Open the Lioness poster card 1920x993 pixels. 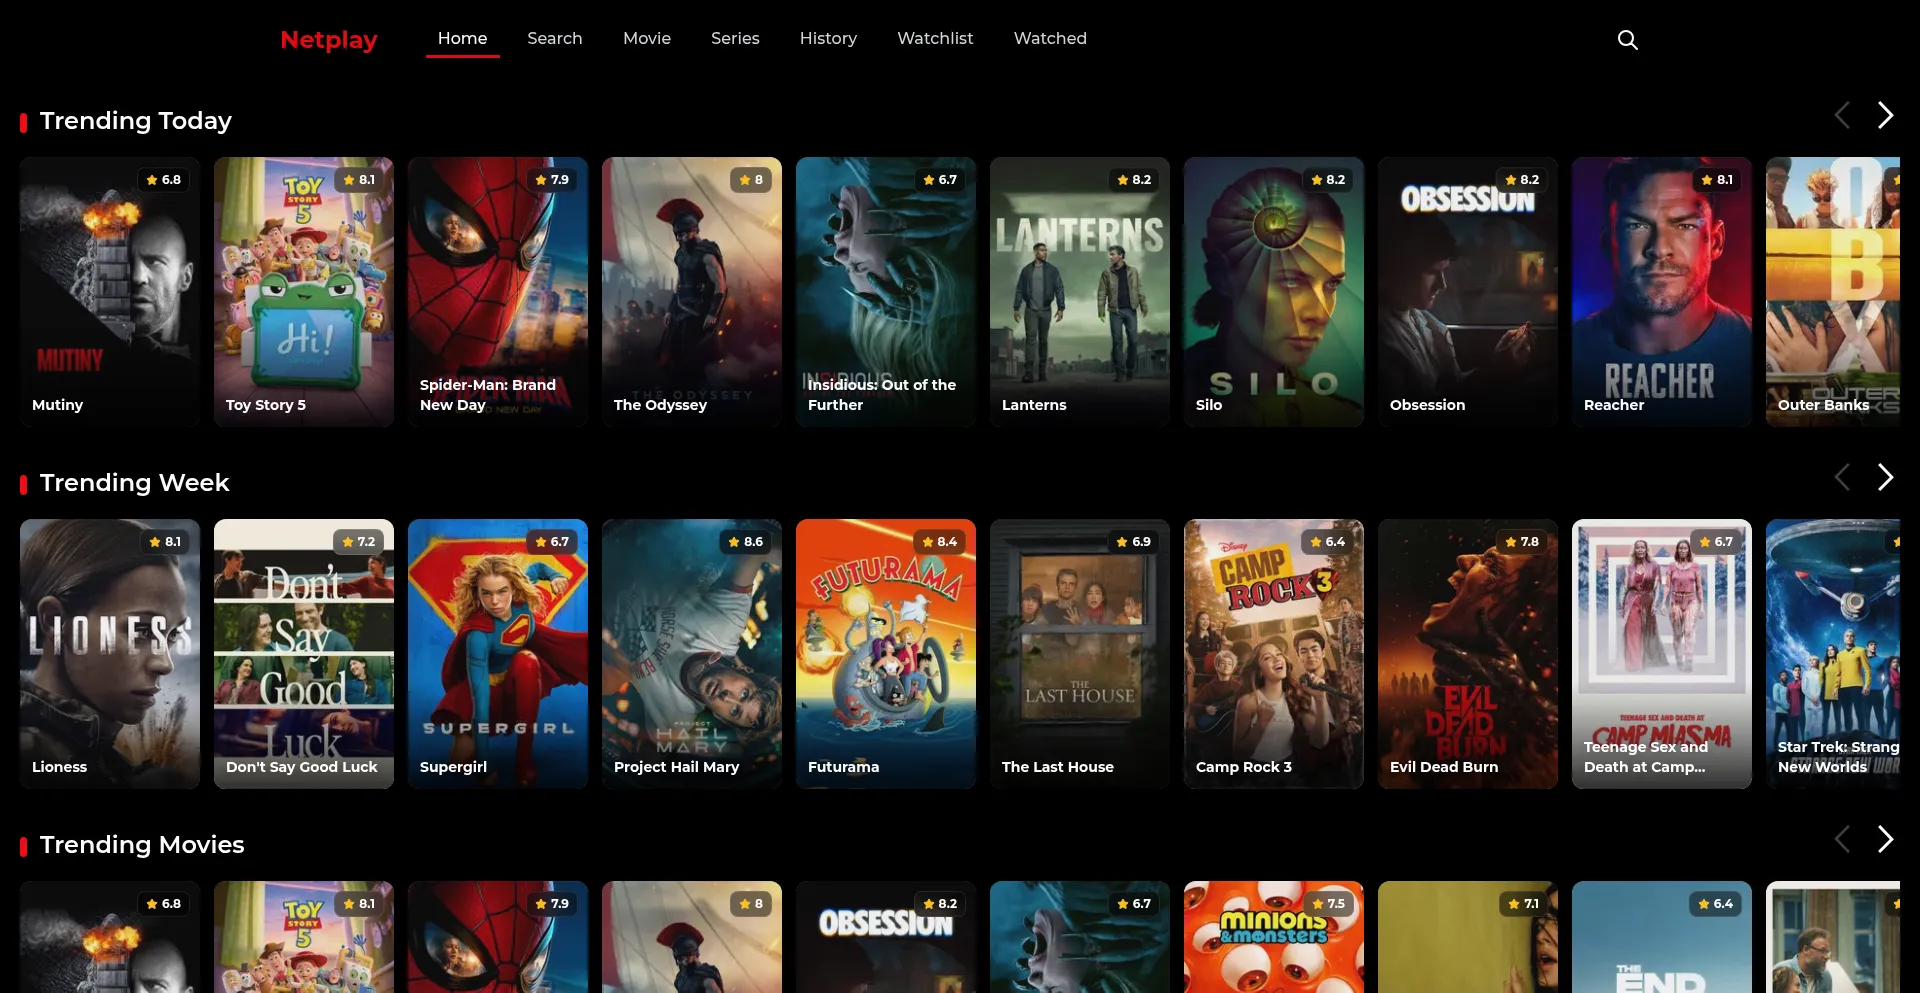click(110, 654)
